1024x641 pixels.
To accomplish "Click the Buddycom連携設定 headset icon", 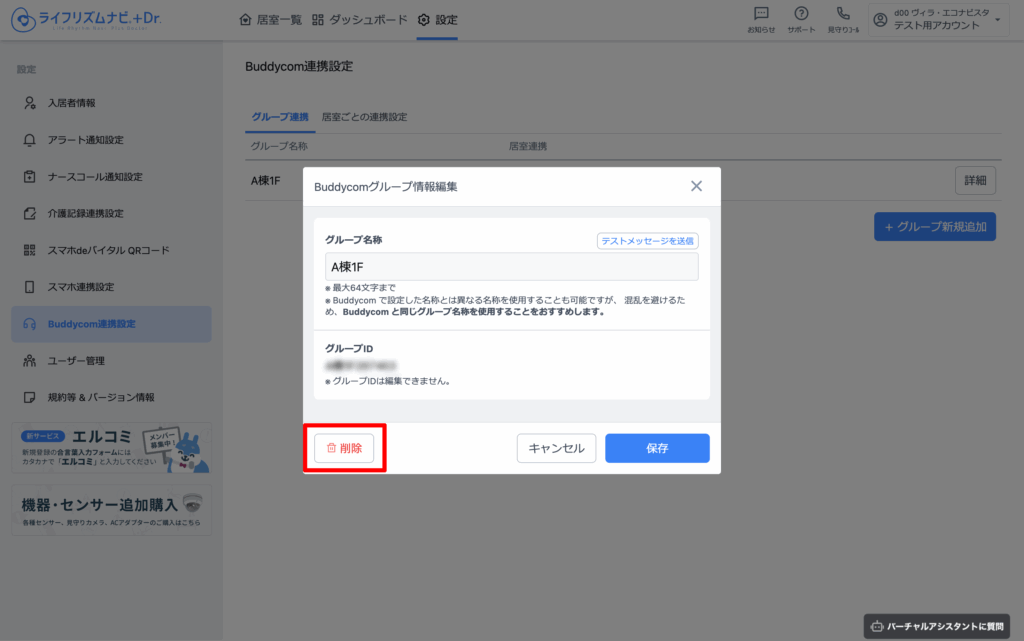I will pyautogui.click(x=29, y=324).
